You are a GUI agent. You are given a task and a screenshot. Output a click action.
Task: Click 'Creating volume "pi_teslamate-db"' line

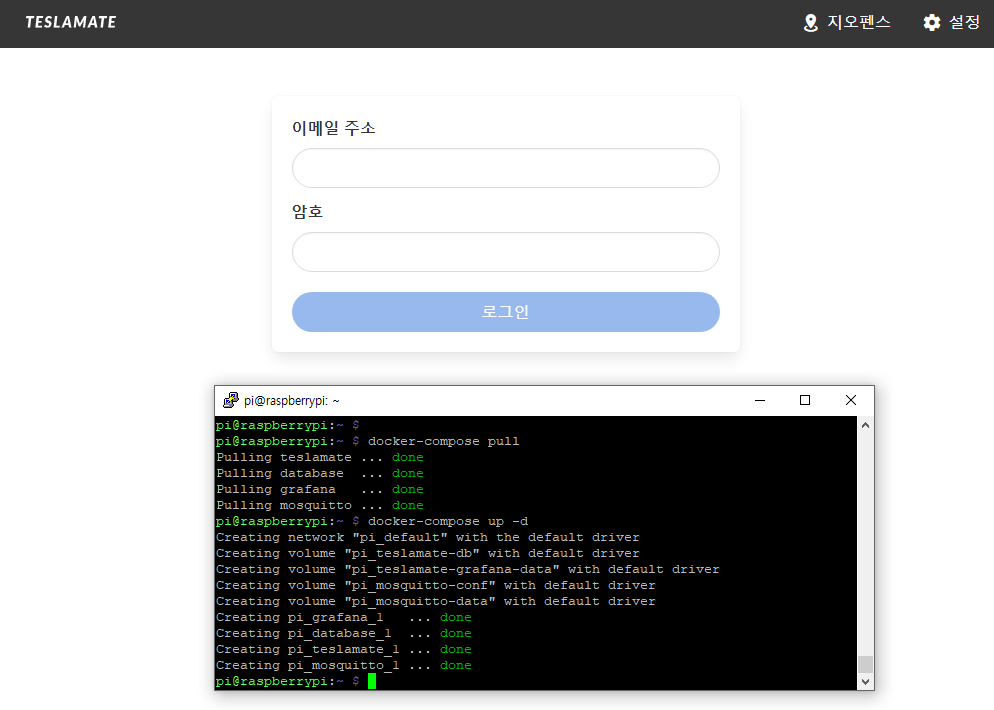point(427,553)
